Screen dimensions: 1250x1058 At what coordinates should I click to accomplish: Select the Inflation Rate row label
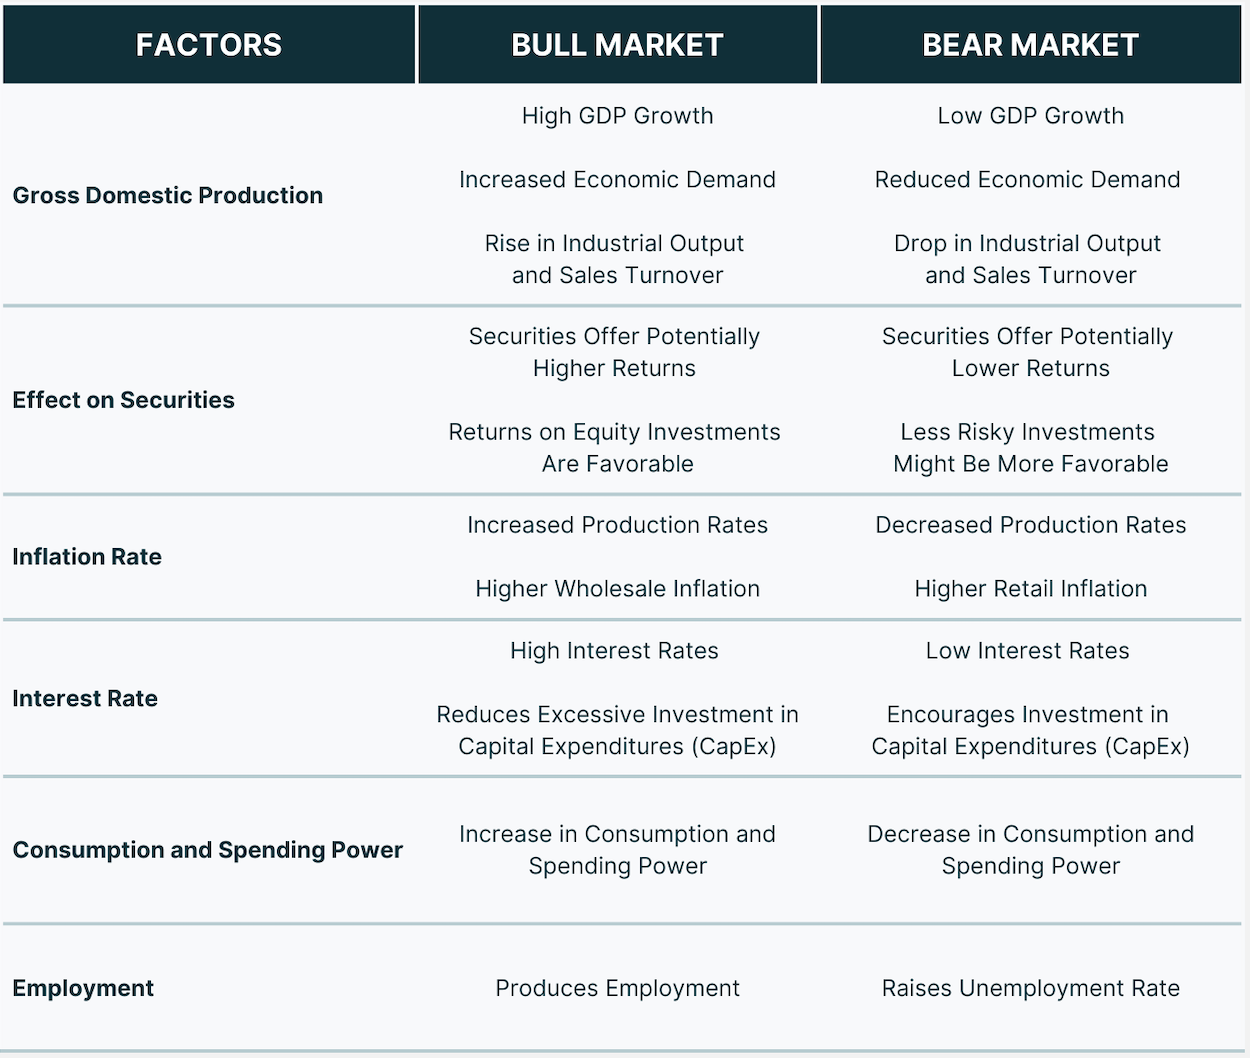(87, 557)
